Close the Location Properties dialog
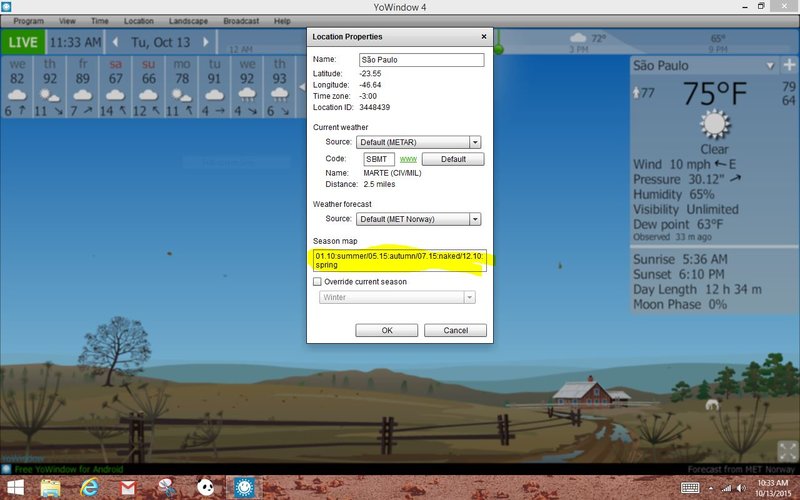This screenshot has width=800, height=500. pyautogui.click(x=484, y=37)
